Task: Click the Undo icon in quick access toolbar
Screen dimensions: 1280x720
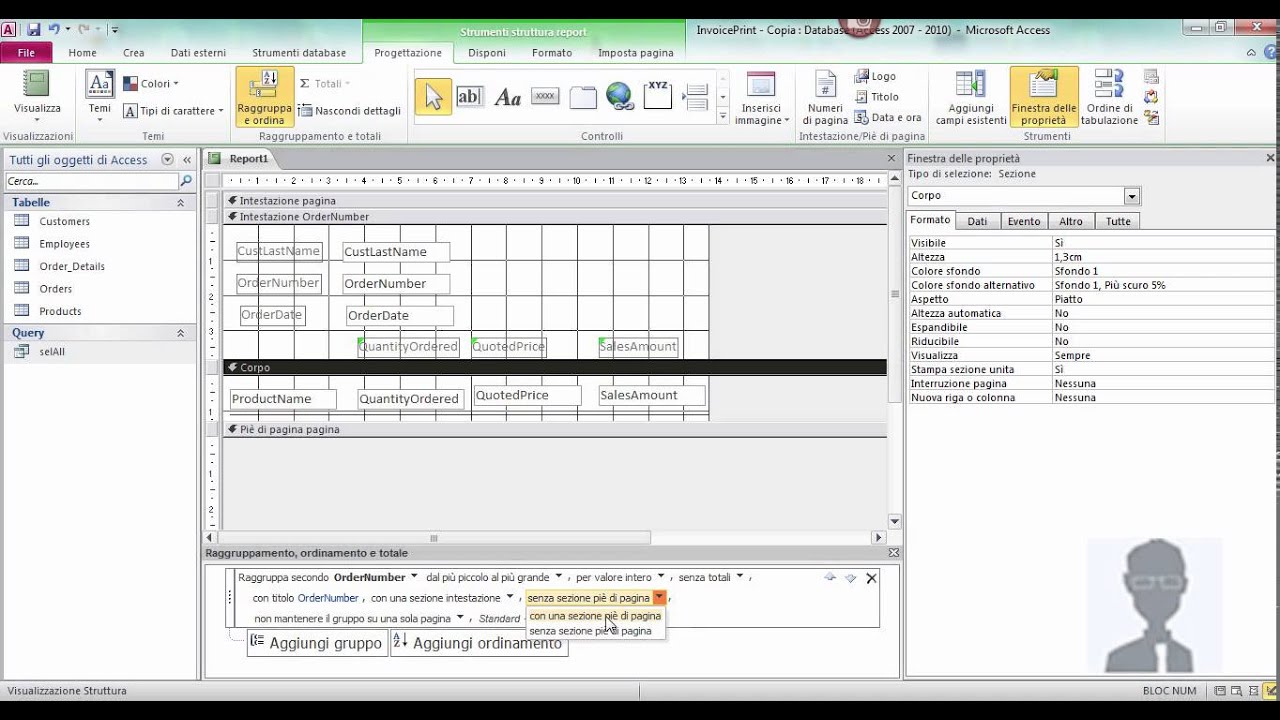Action: coord(54,30)
